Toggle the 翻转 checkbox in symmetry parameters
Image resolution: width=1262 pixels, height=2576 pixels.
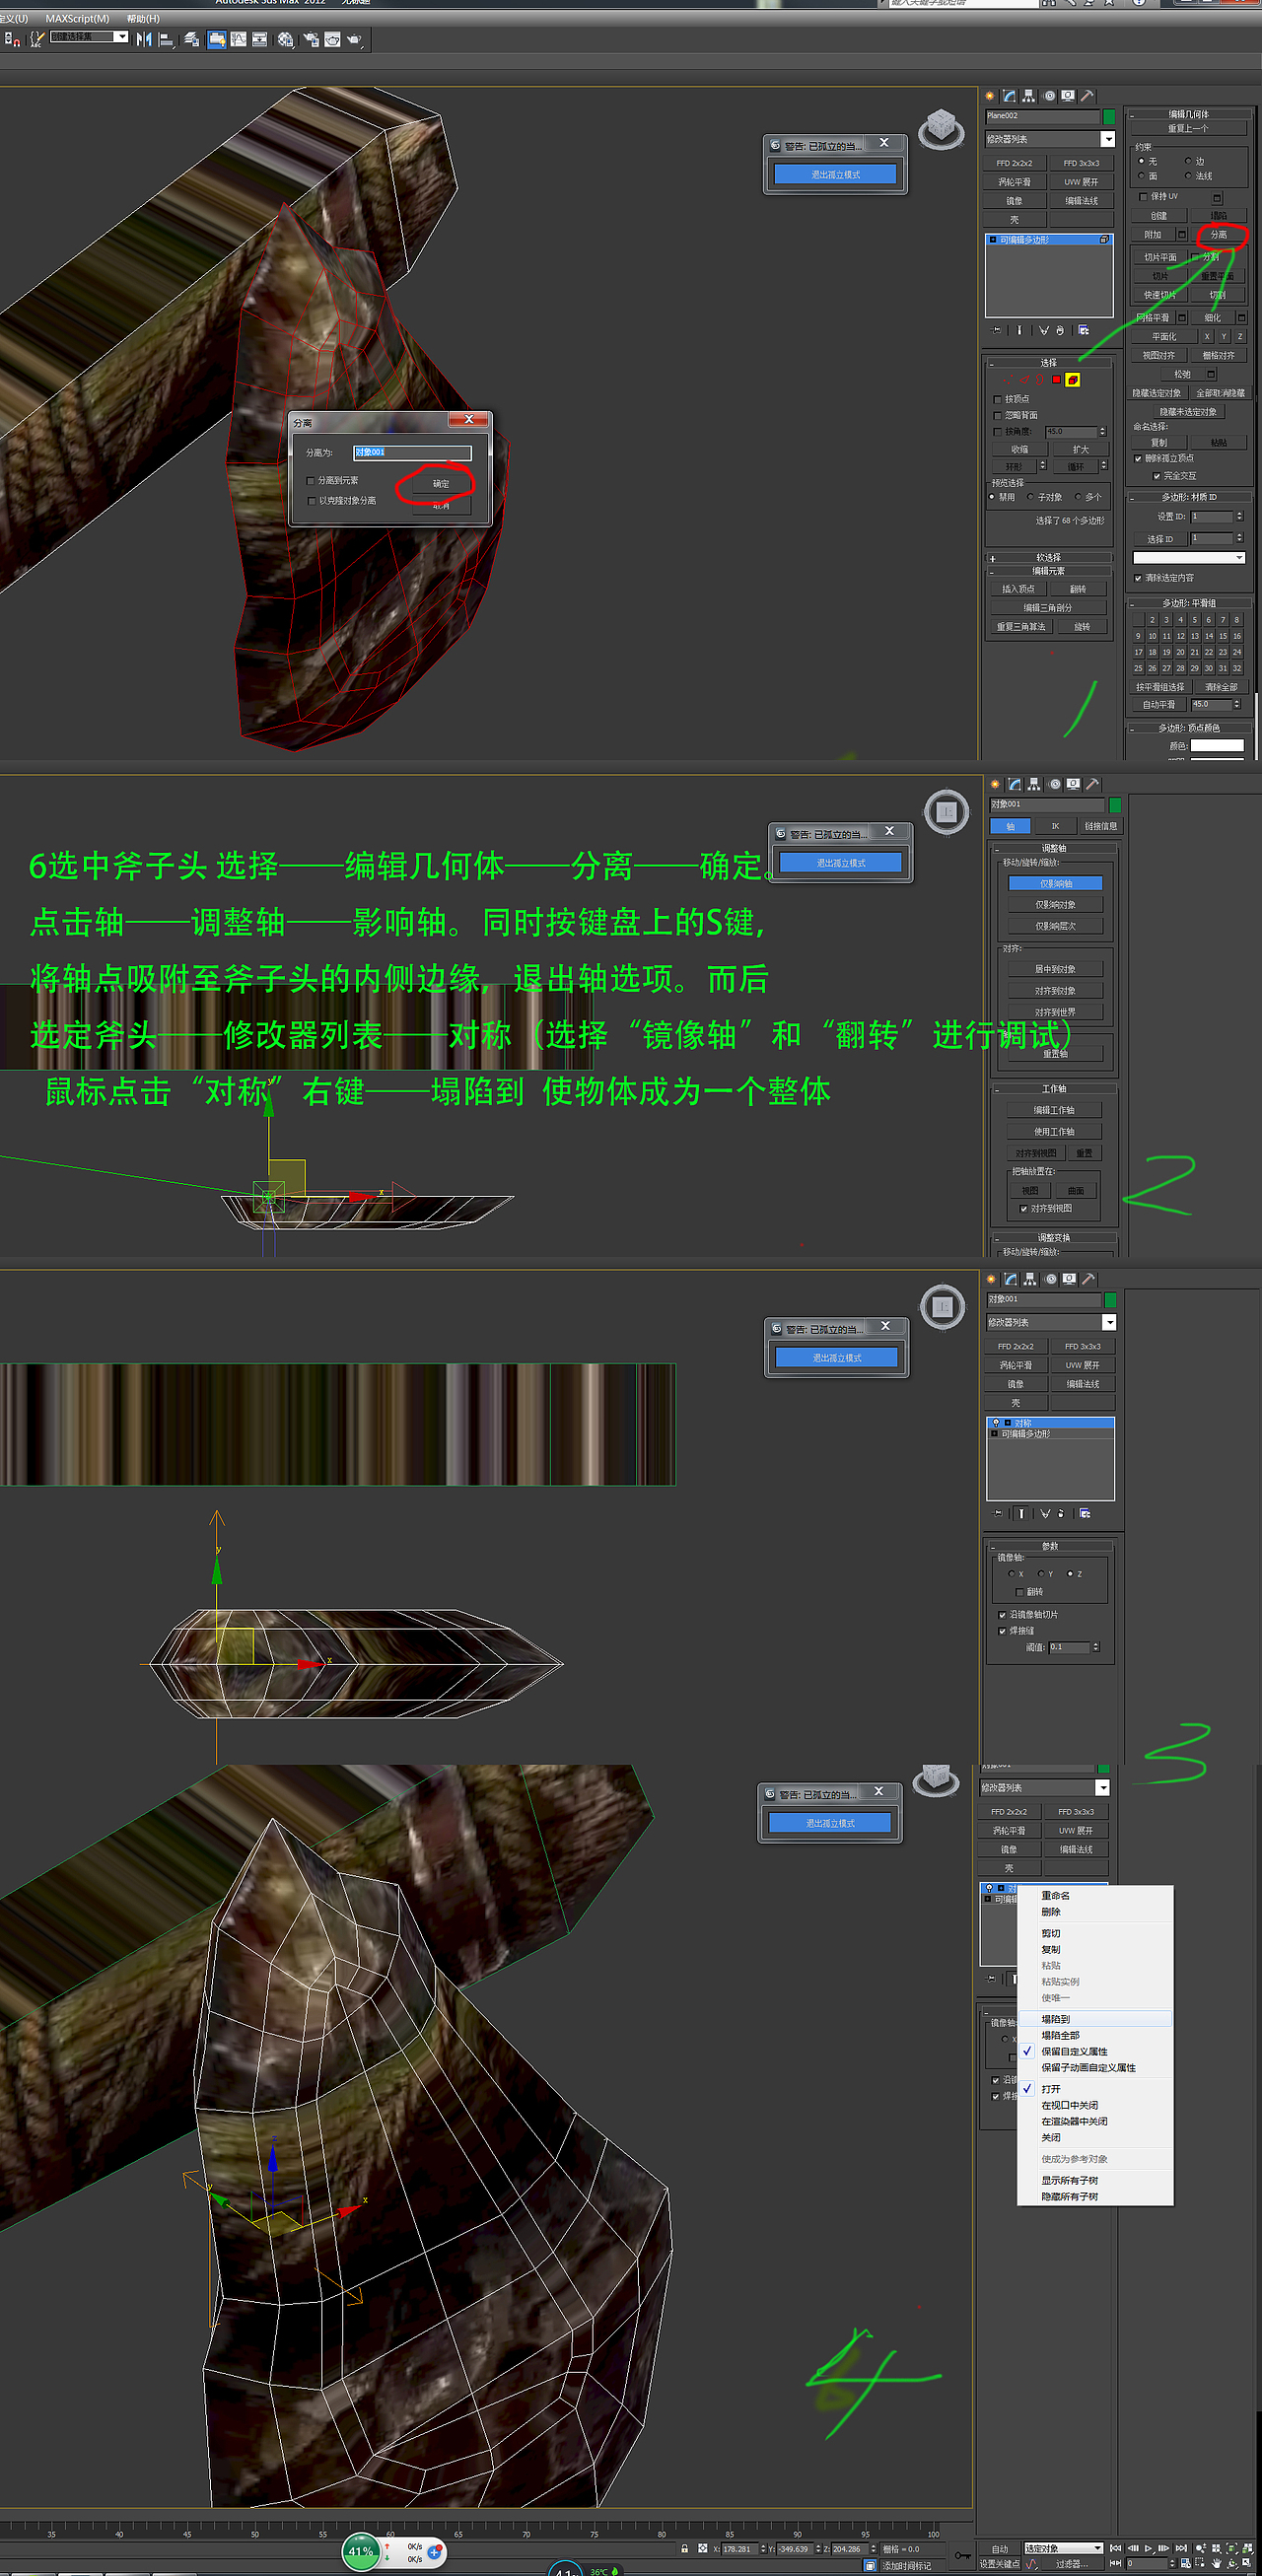[x=1019, y=1592]
